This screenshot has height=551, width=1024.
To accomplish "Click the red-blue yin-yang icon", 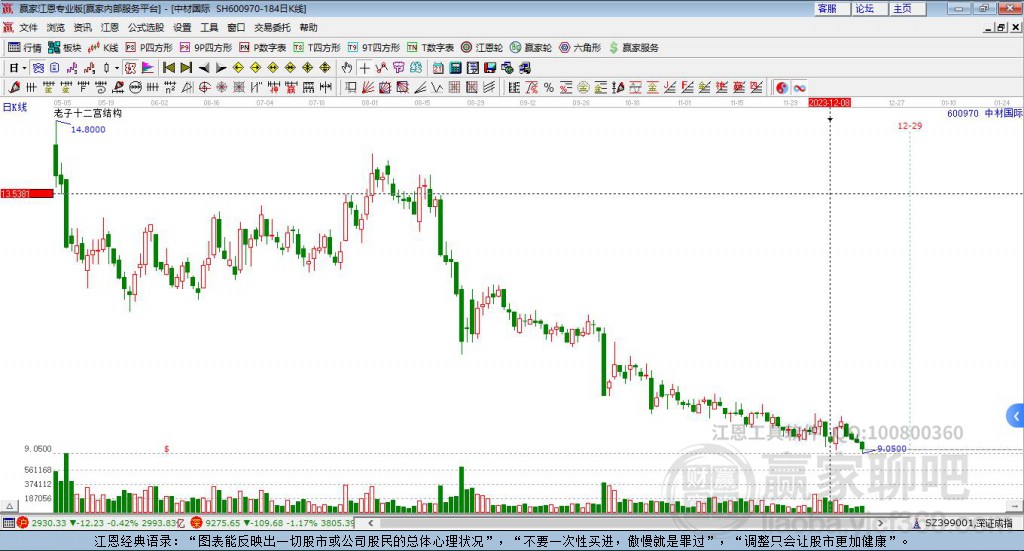I will pos(782,87).
